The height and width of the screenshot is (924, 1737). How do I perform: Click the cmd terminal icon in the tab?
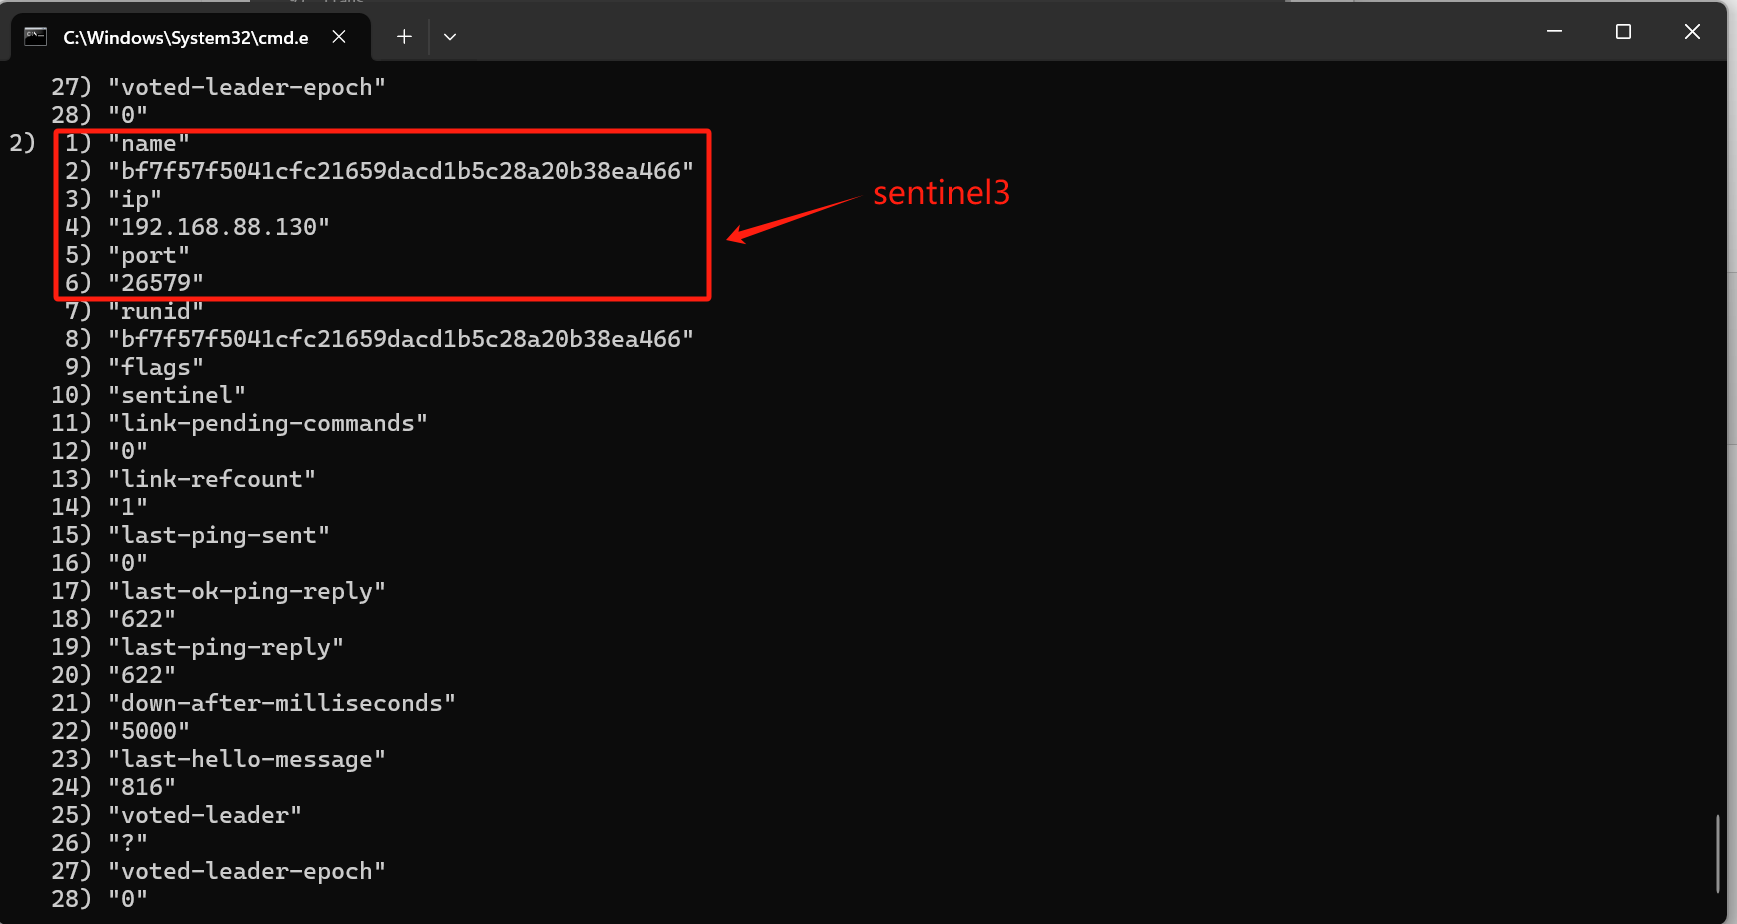[x=36, y=37]
